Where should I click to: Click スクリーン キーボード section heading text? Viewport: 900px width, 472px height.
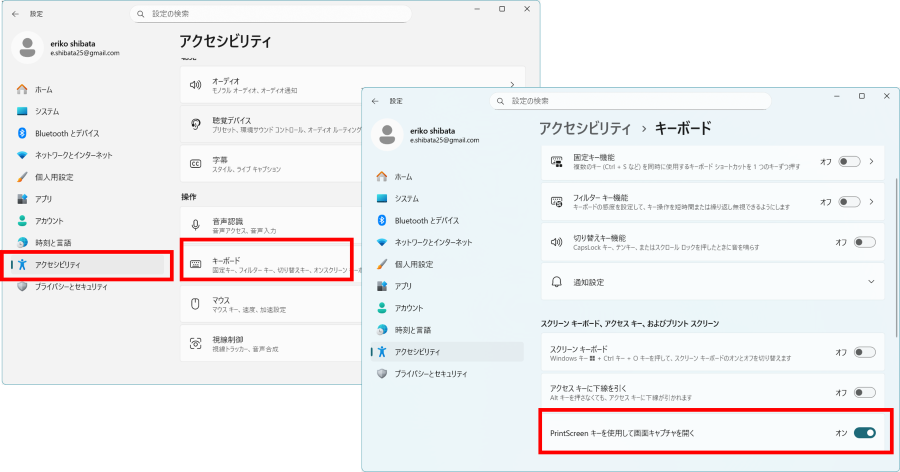pyautogui.click(x=630, y=324)
